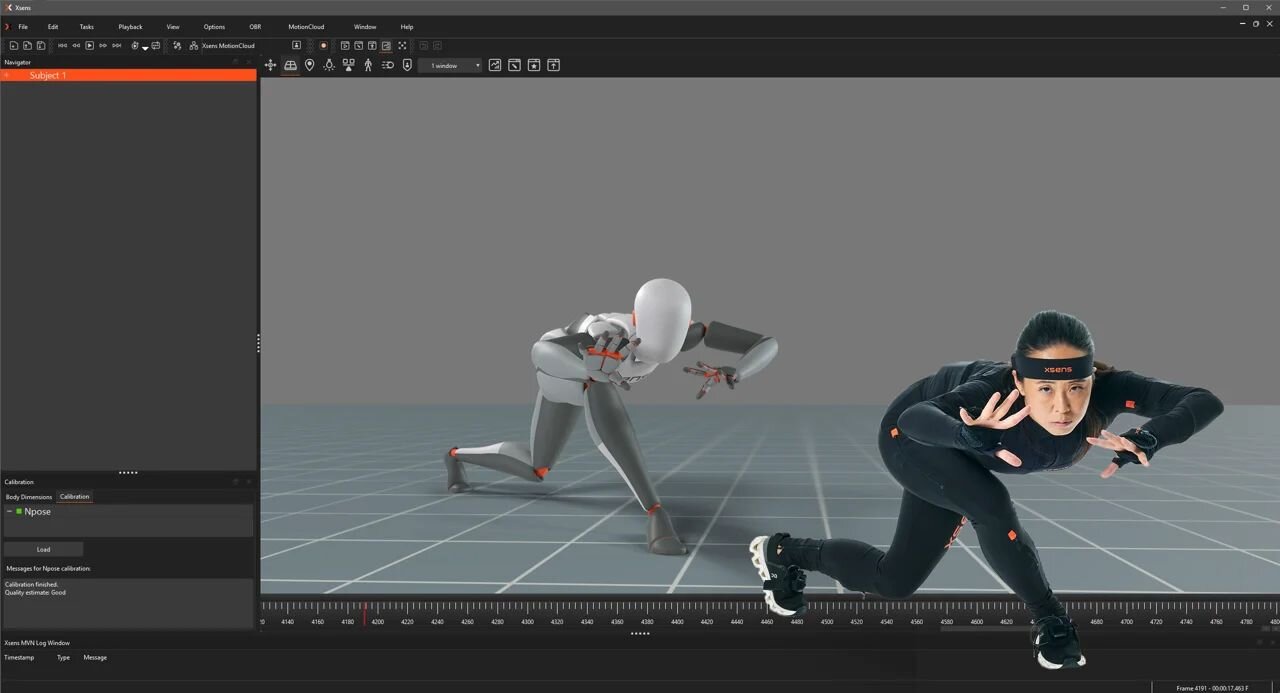Switch to the Body Dimensions tab

click(x=29, y=497)
